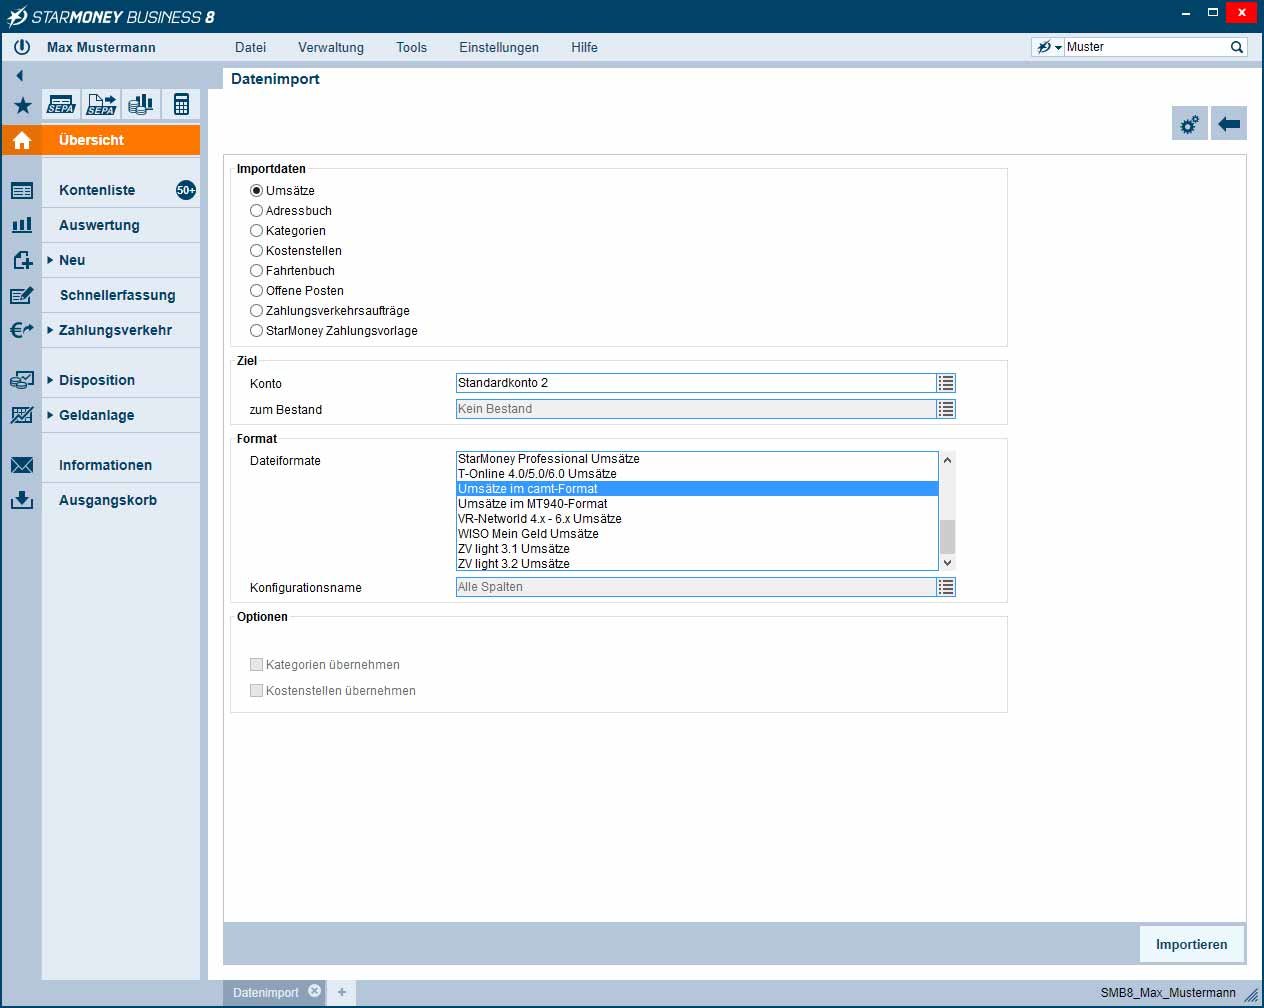Click the Ausgangskorb download icon
Viewport: 1264px width, 1008px height.
pos(22,500)
